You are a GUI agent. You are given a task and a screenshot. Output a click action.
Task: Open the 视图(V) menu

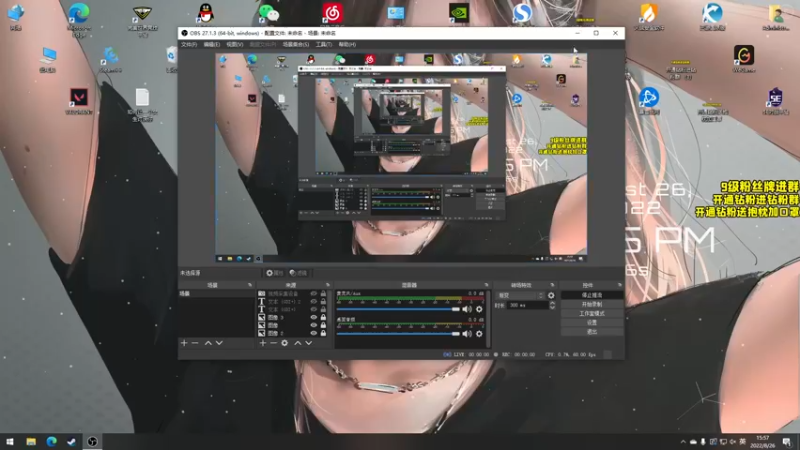click(235, 44)
